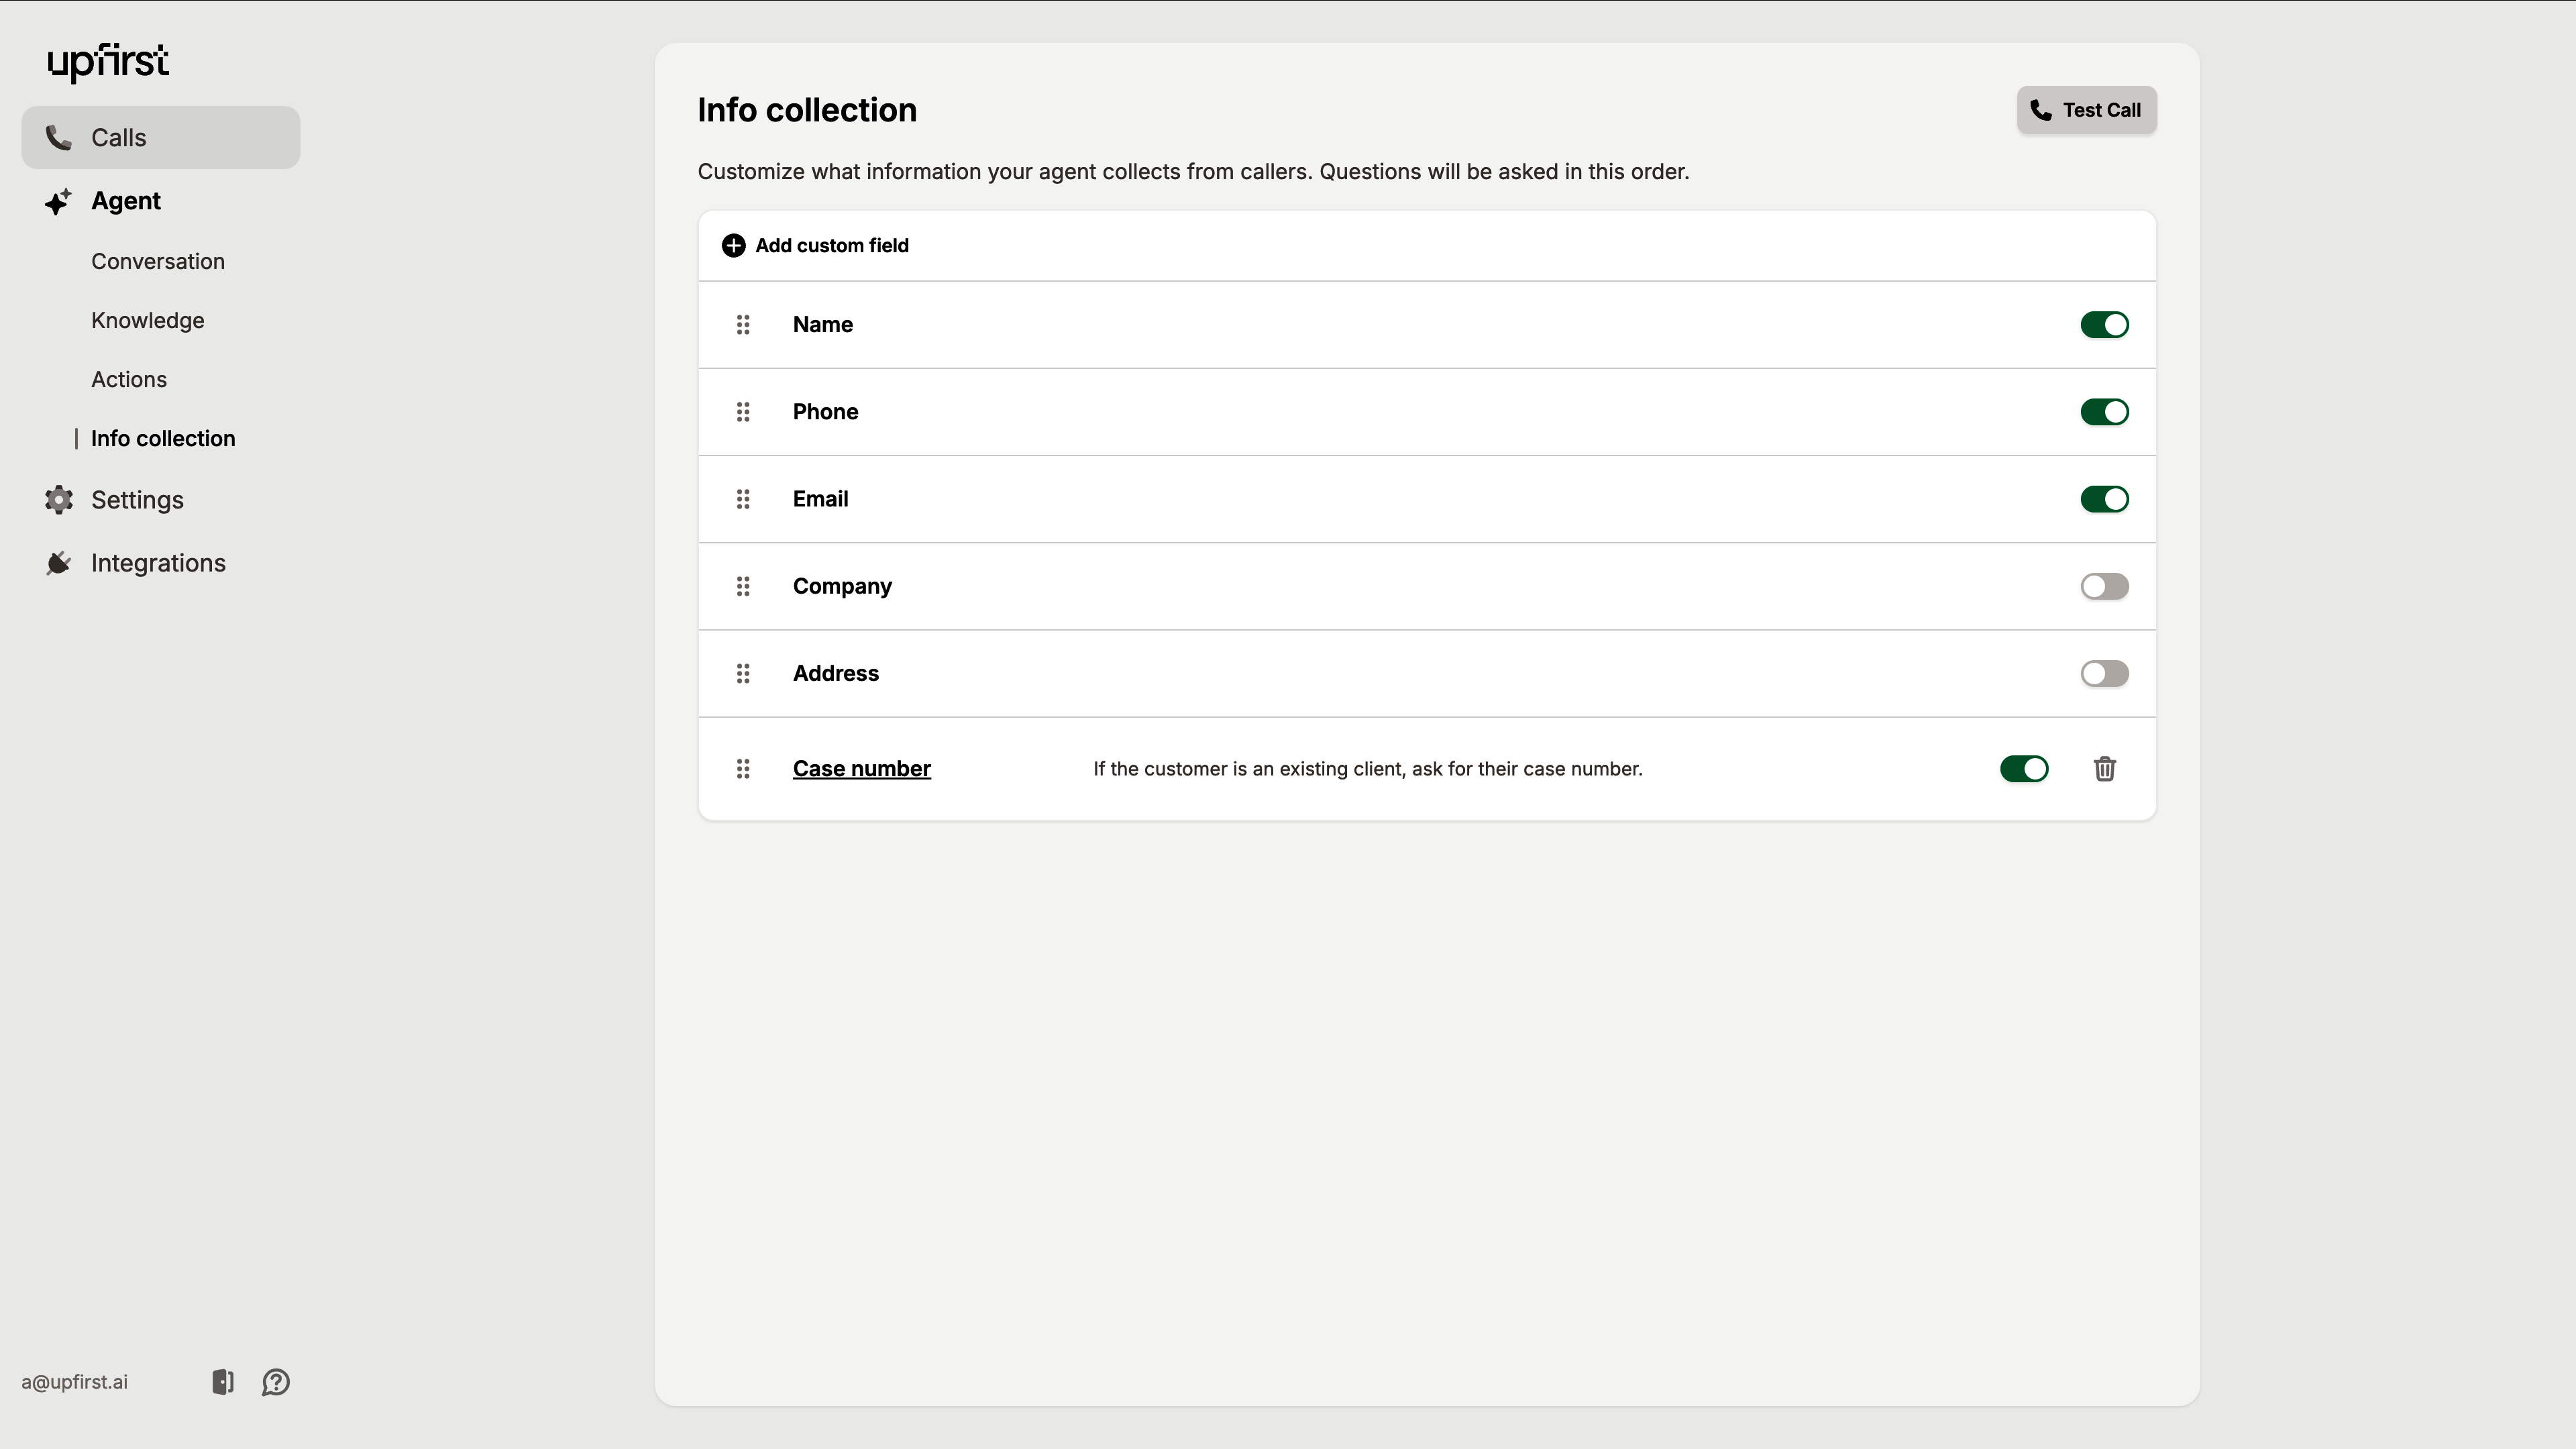Click the drag handle beside Case number

tap(743, 768)
